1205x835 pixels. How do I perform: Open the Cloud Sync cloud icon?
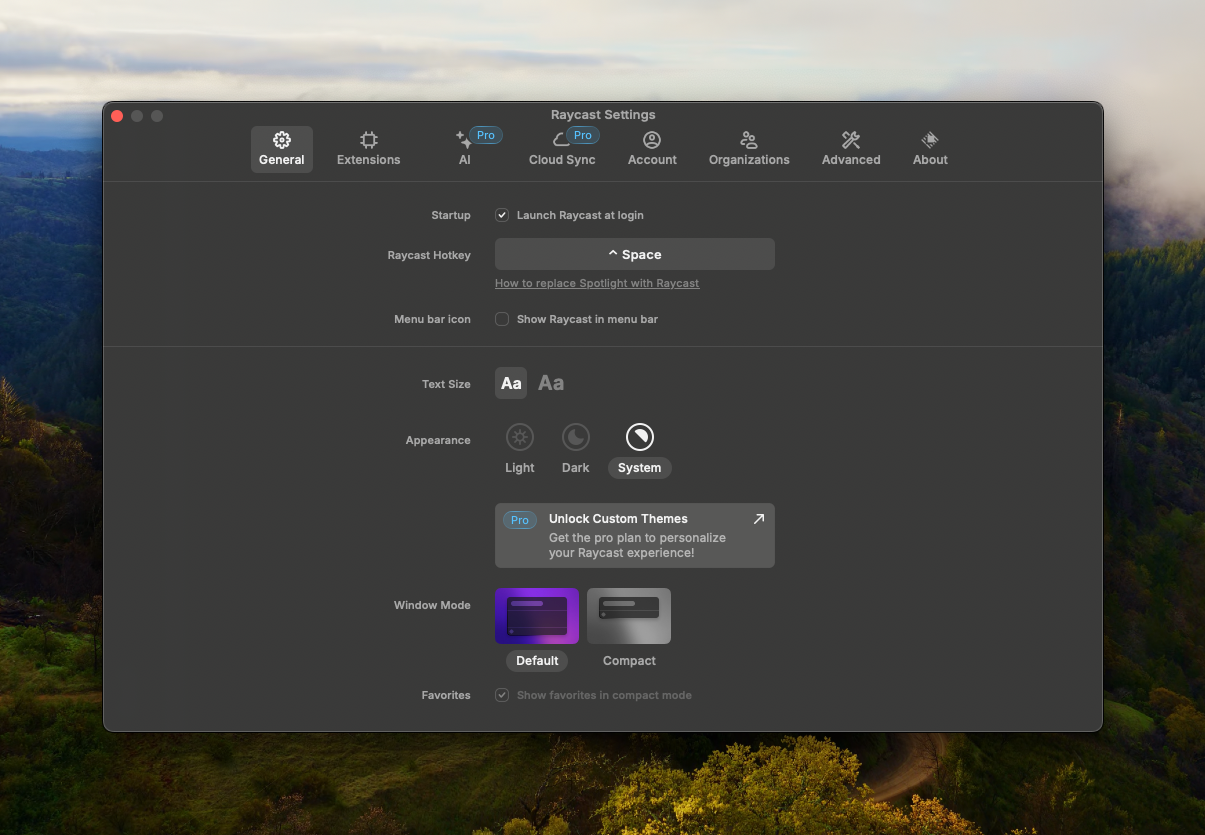tap(561, 140)
